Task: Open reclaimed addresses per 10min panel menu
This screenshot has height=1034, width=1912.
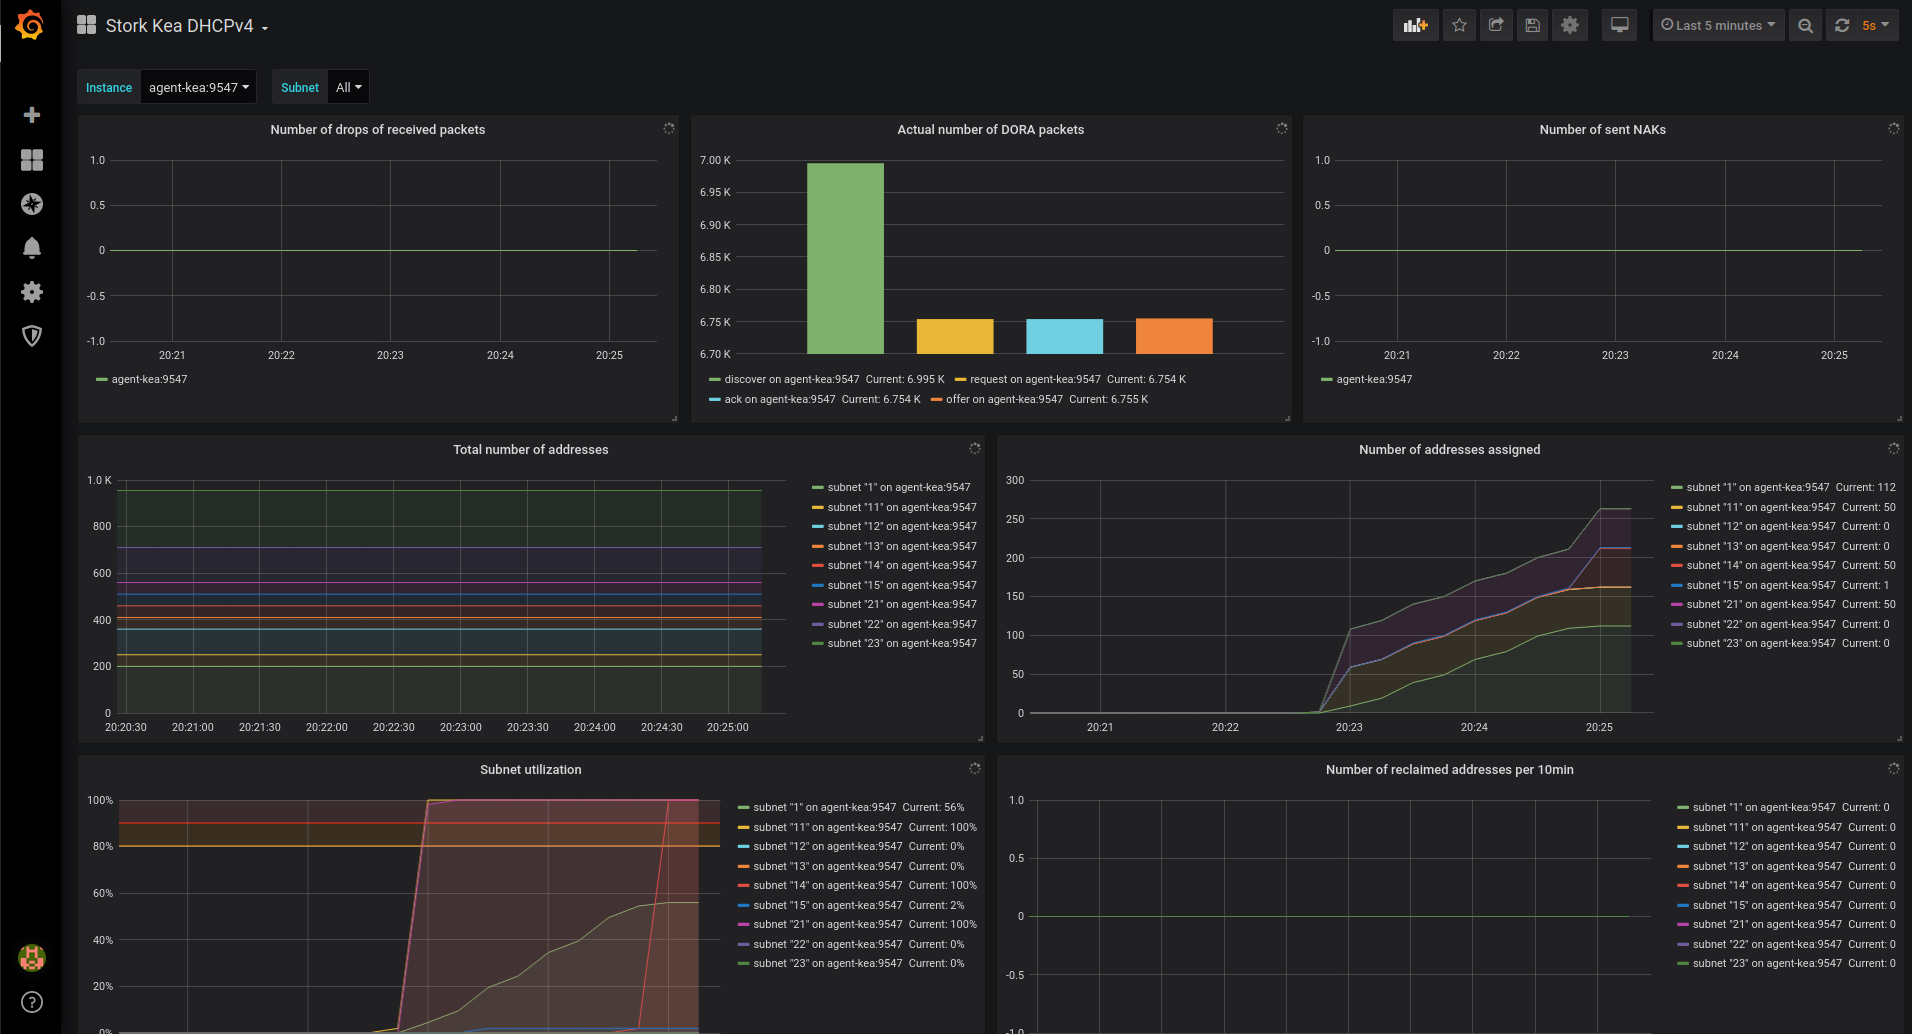Action: pyautogui.click(x=1450, y=770)
